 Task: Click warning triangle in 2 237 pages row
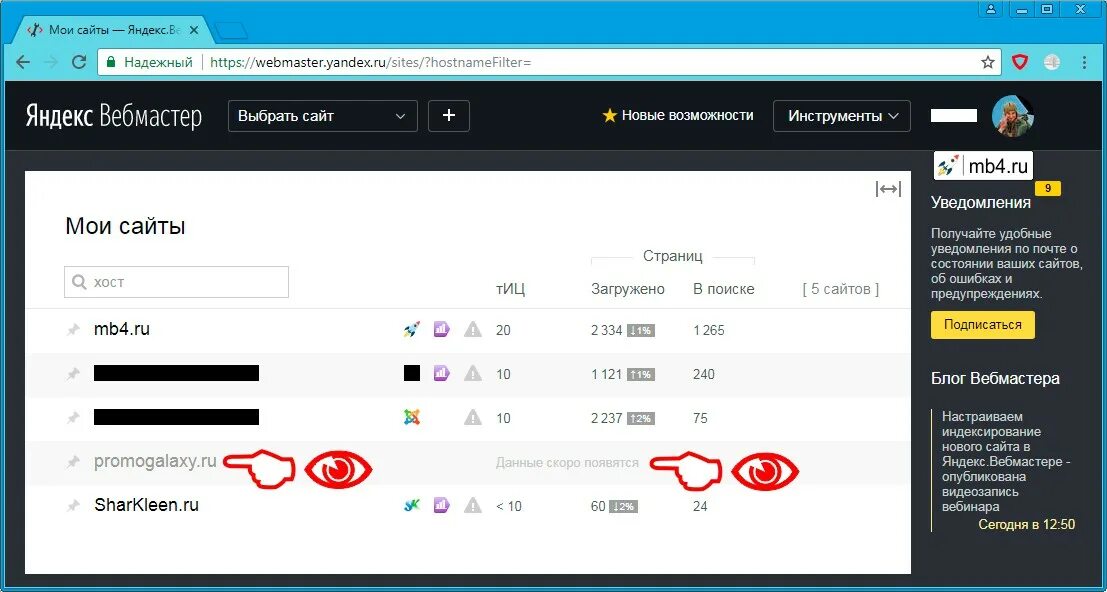coord(472,418)
